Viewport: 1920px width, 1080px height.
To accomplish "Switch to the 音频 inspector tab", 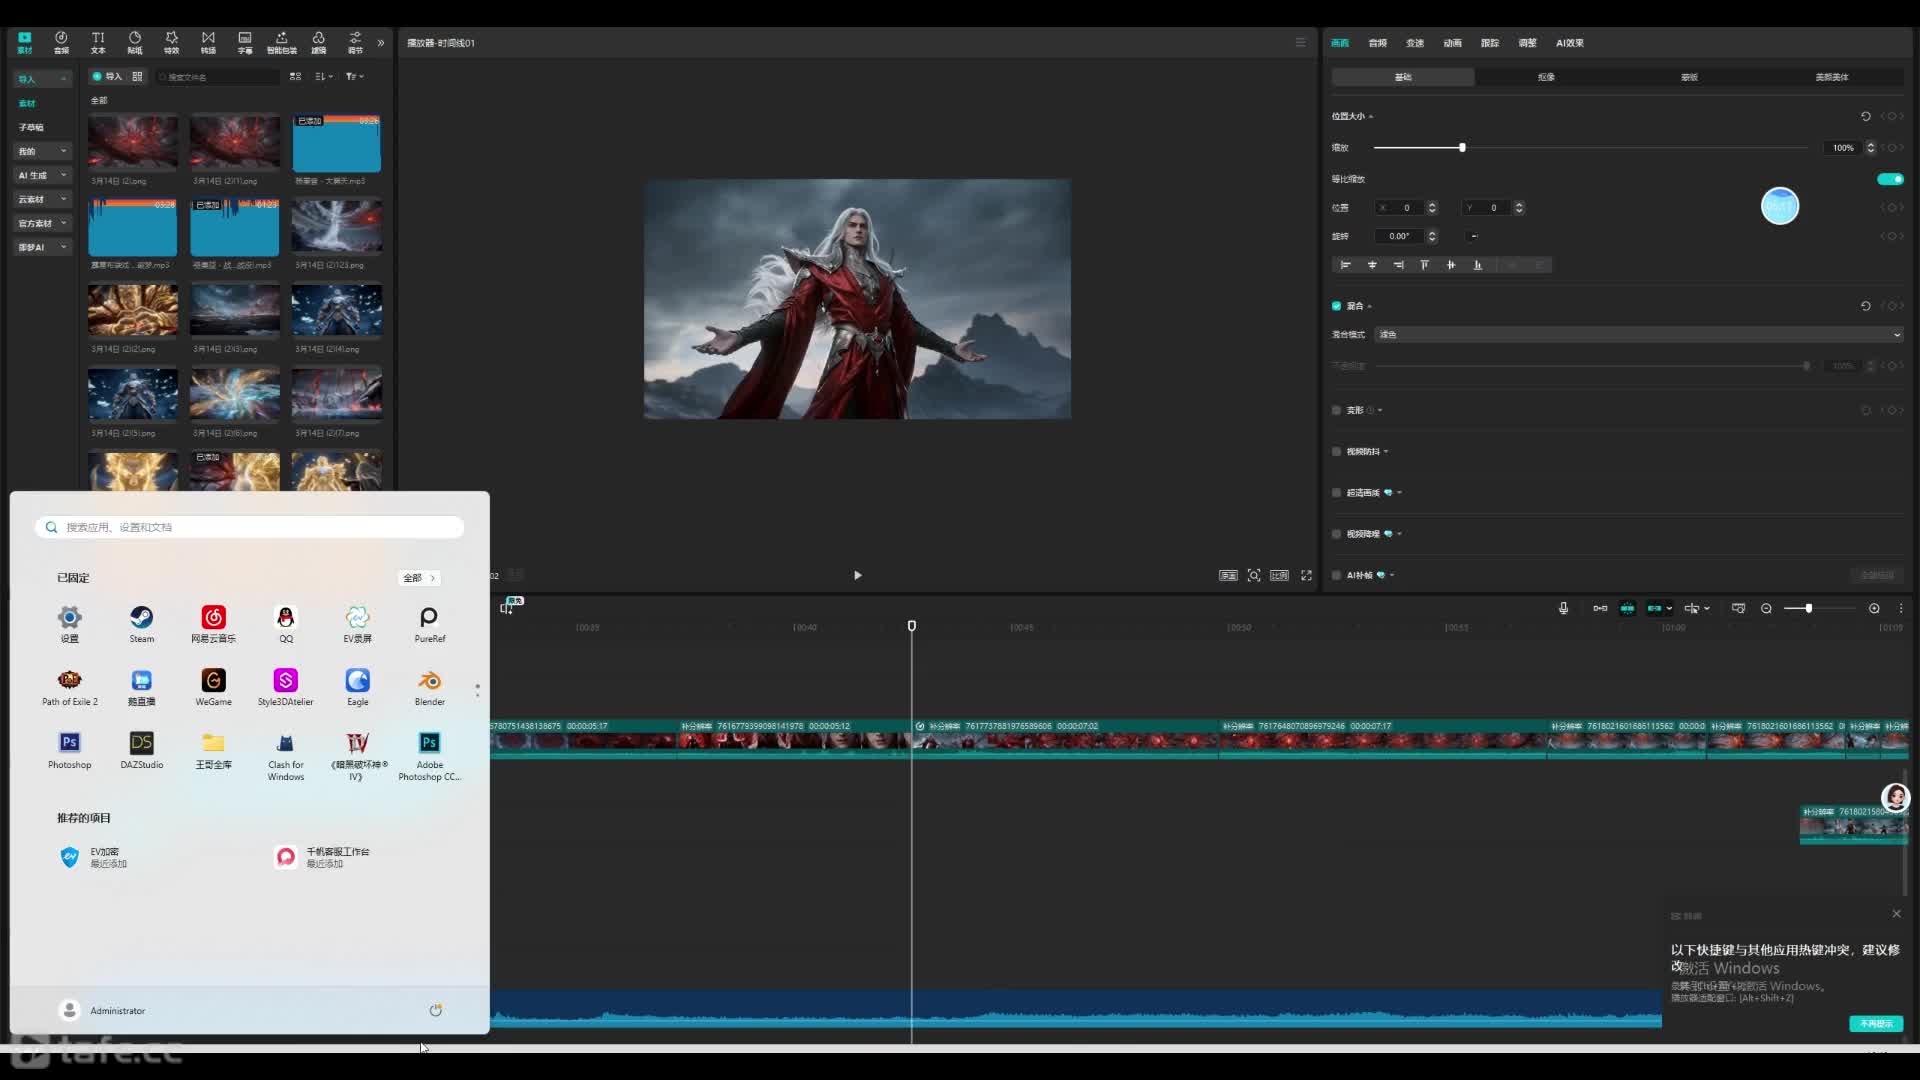I will (x=1377, y=43).
